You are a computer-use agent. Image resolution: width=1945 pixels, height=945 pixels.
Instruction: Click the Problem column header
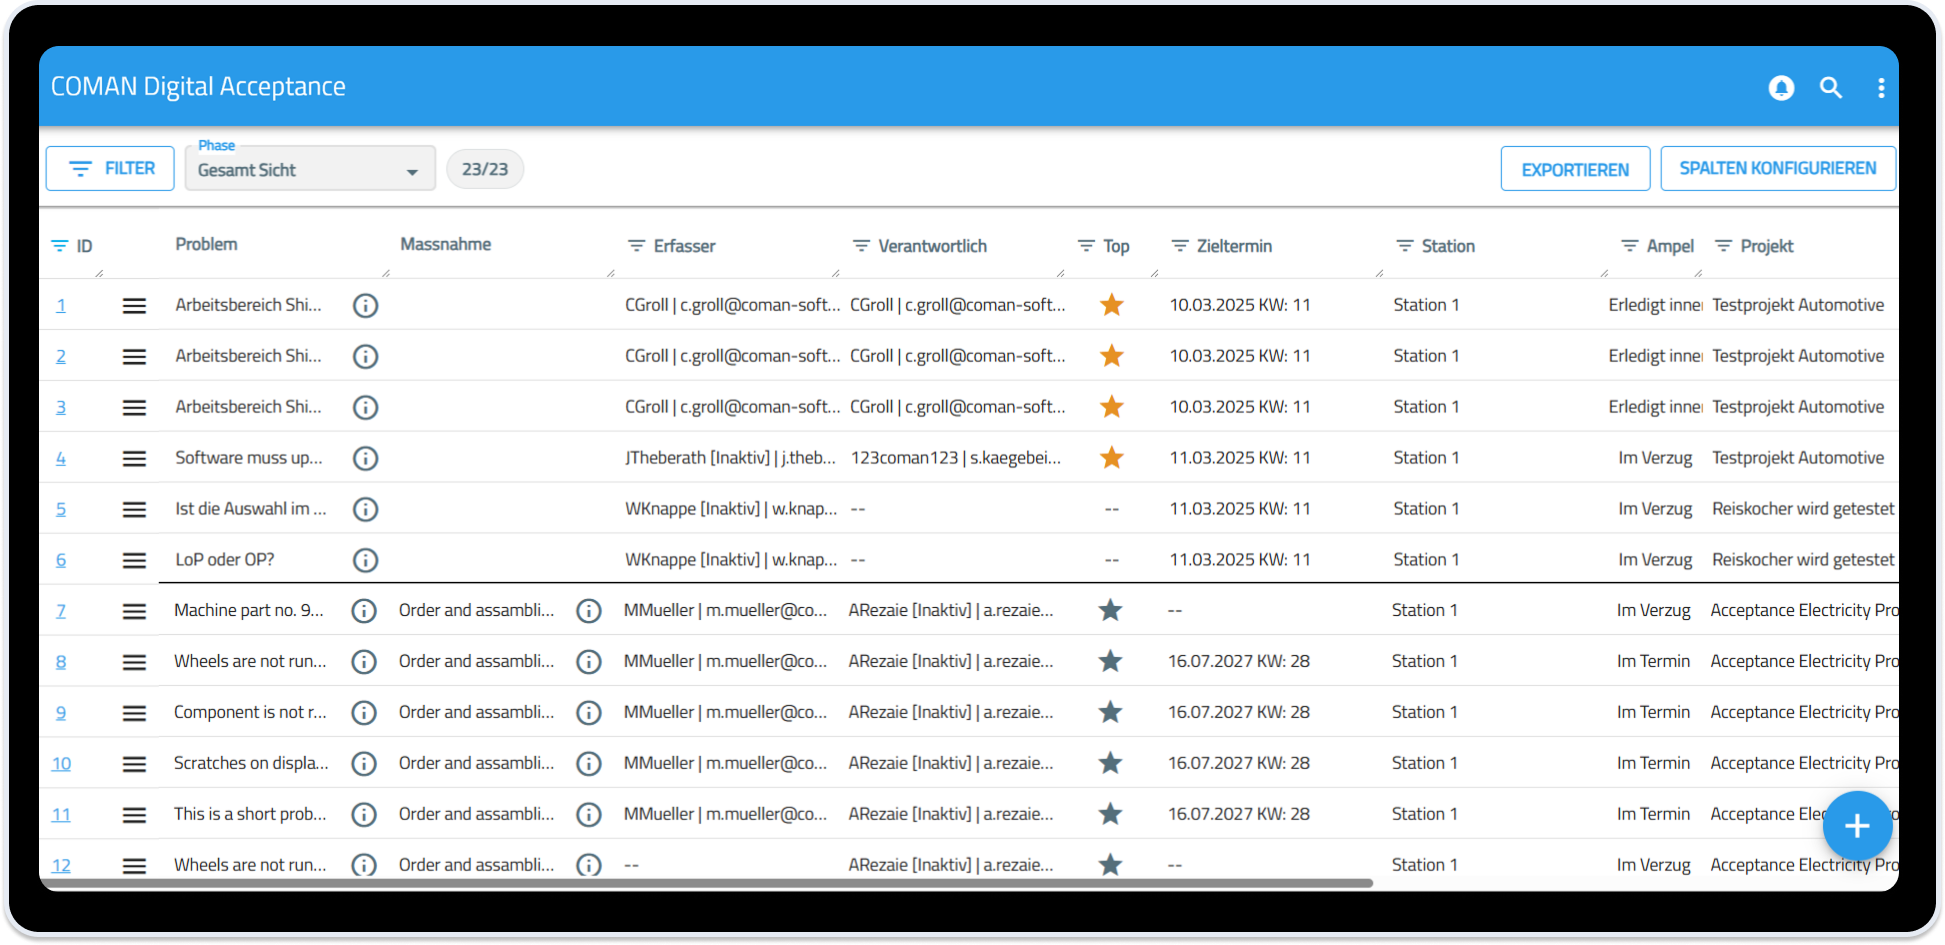point(206,245)
